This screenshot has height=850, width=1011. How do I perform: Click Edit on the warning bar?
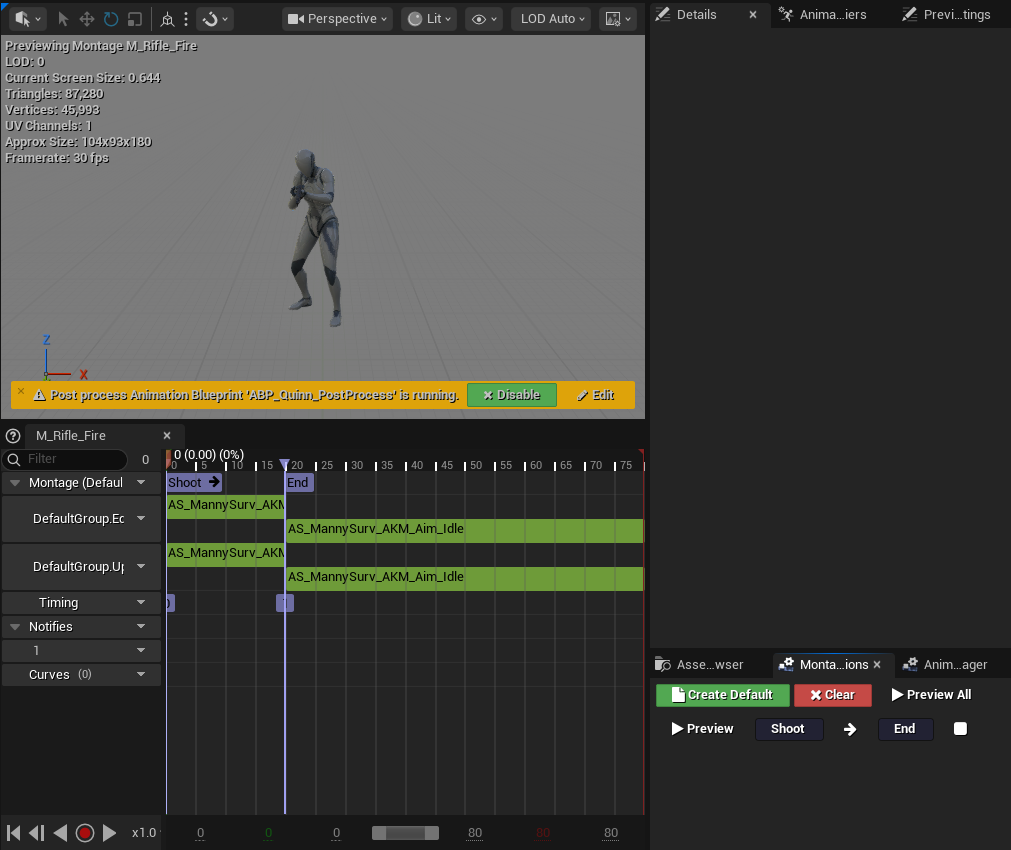(x=596, y=395)
